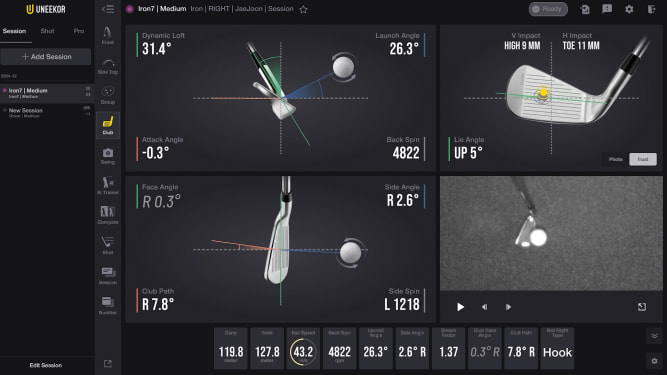Click the Back Spin 4822 tile in the bottom bar
667x375 pixels.
pyautogui.click(x=339, y=348)
